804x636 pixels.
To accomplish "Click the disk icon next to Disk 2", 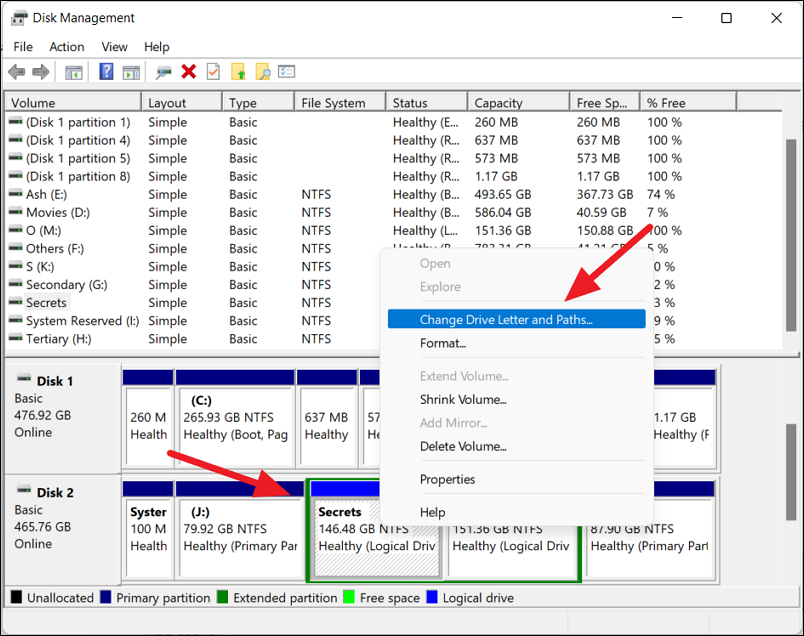I will click(24, 491).
